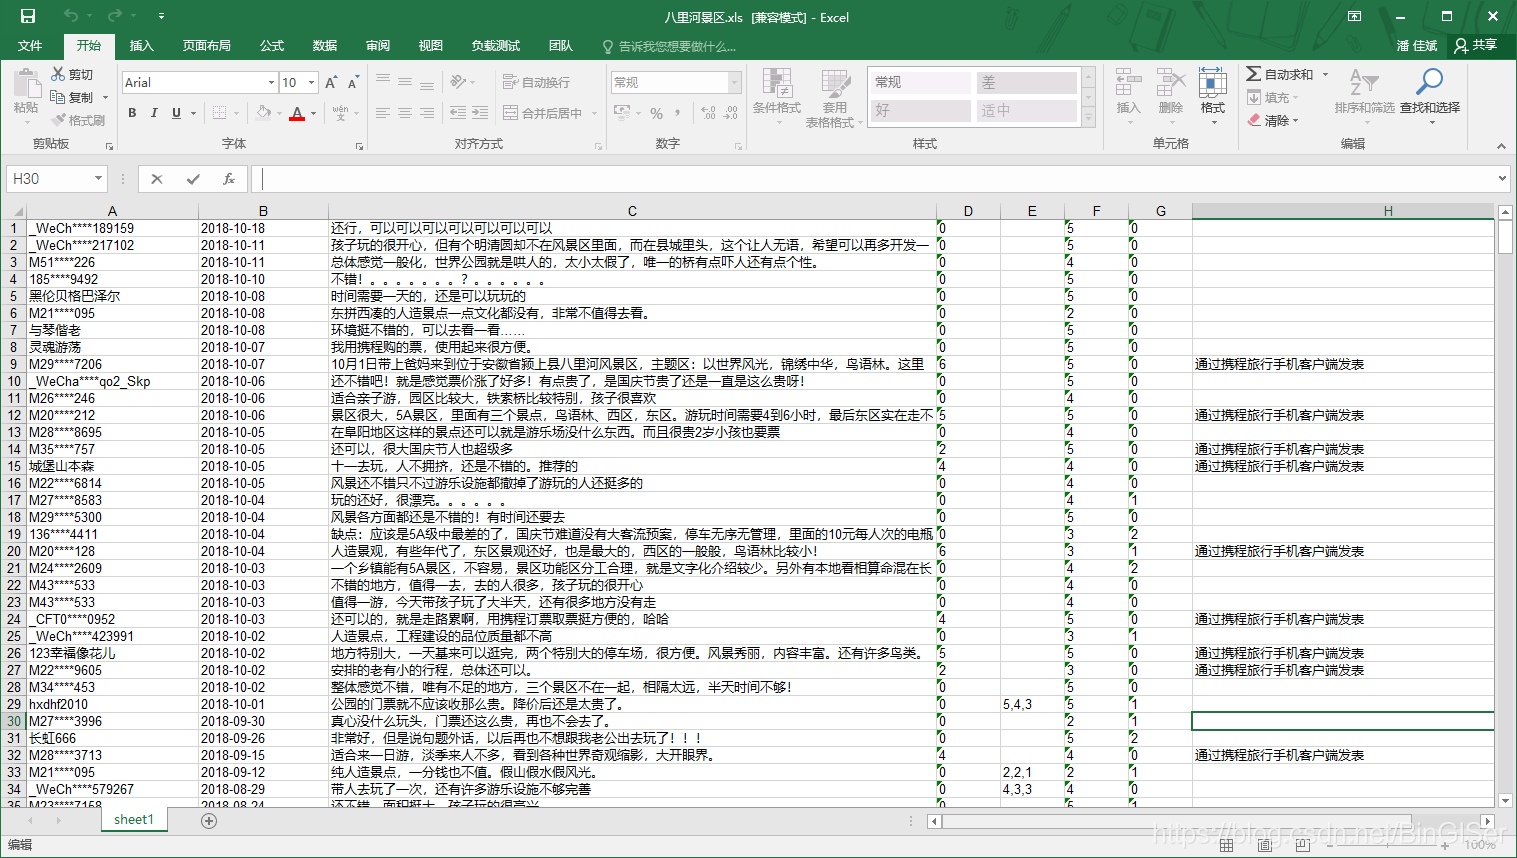Image resolution: width=1517 pixels, height=858 pixels.
Task: Click the Insert Function fx icon
Action: (x=229, y=179)
